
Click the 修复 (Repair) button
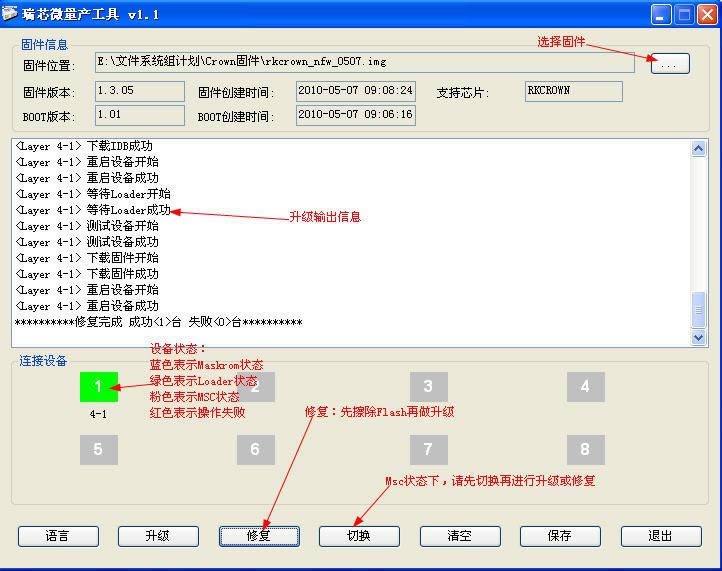[259, 536]
